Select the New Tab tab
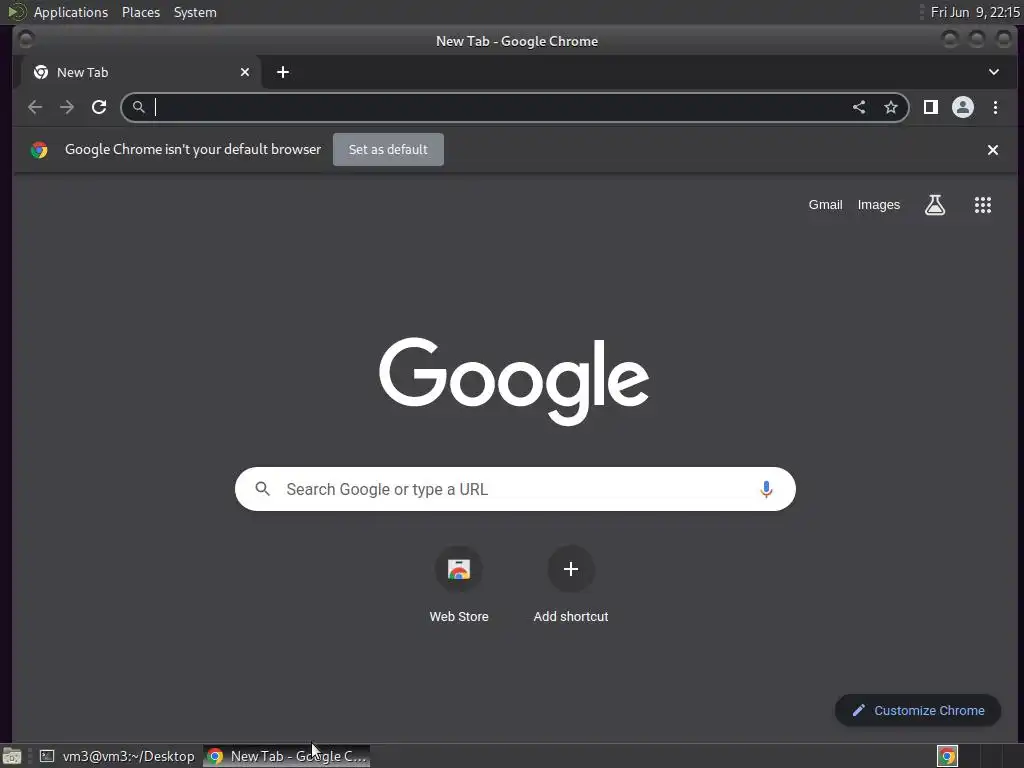Viewport: 1024px width, 768px height. pyautogui.click(x=142, y=72)
